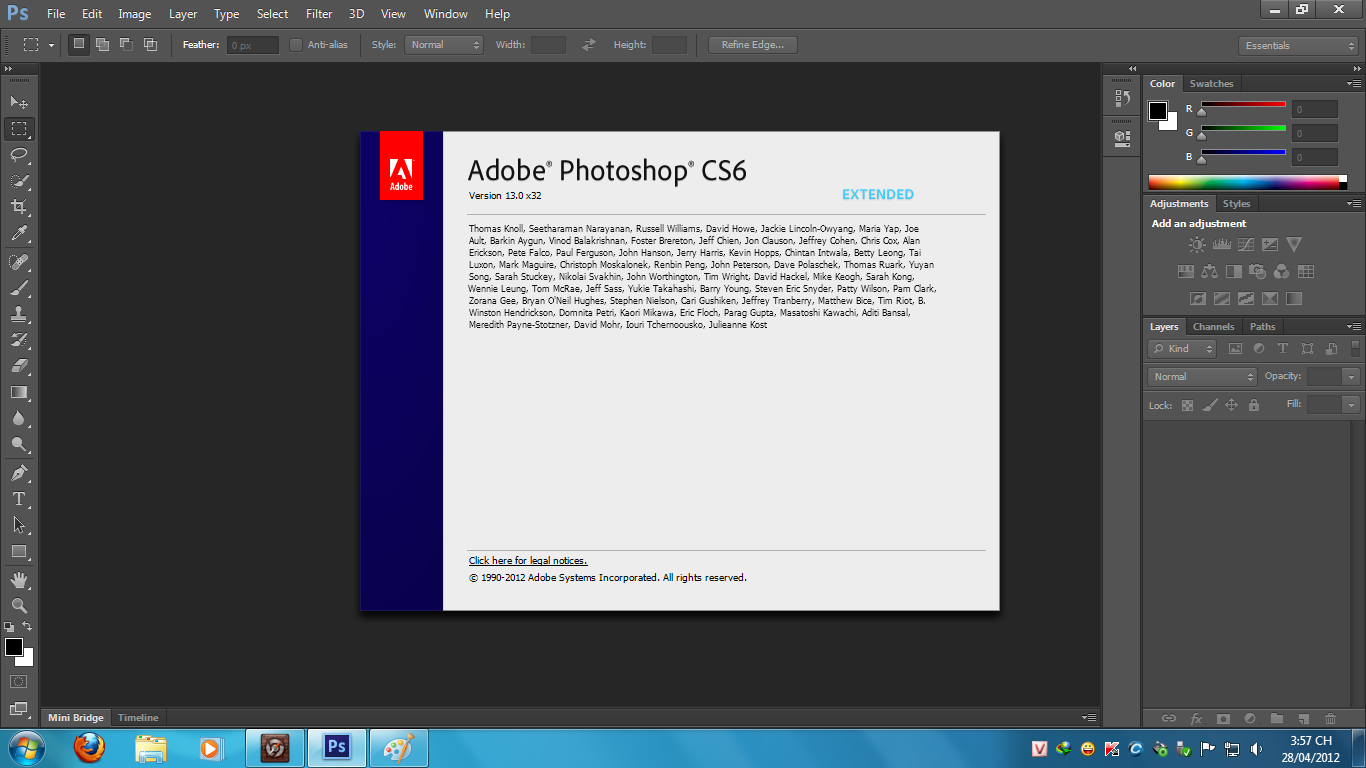
Task: Activate the Crop tool
Action: pos(19,207)
